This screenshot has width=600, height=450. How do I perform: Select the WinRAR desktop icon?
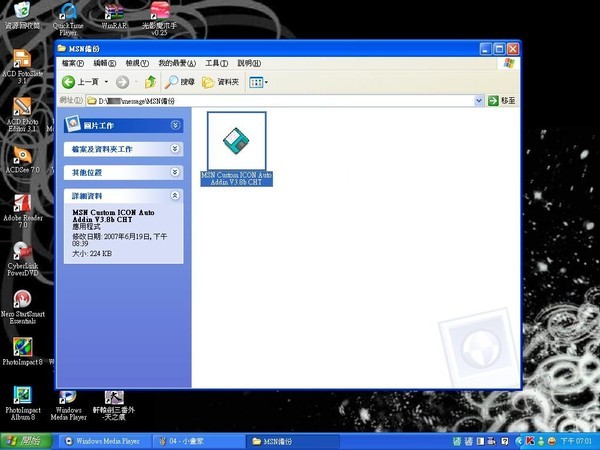114,15
